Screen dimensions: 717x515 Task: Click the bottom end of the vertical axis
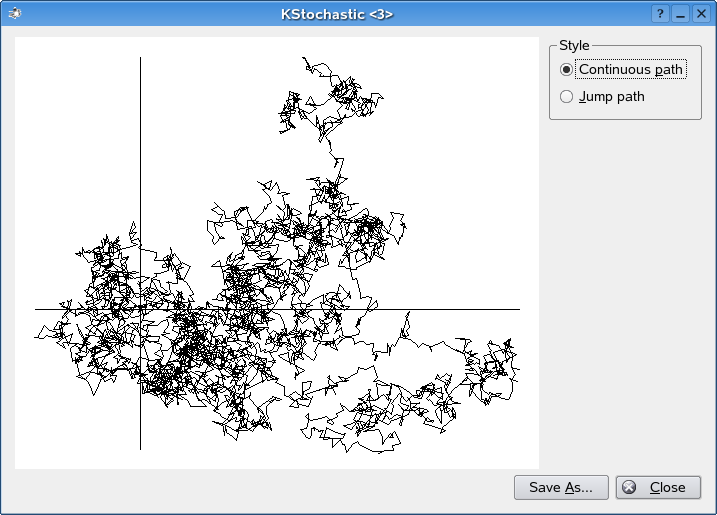click(140, 447)
